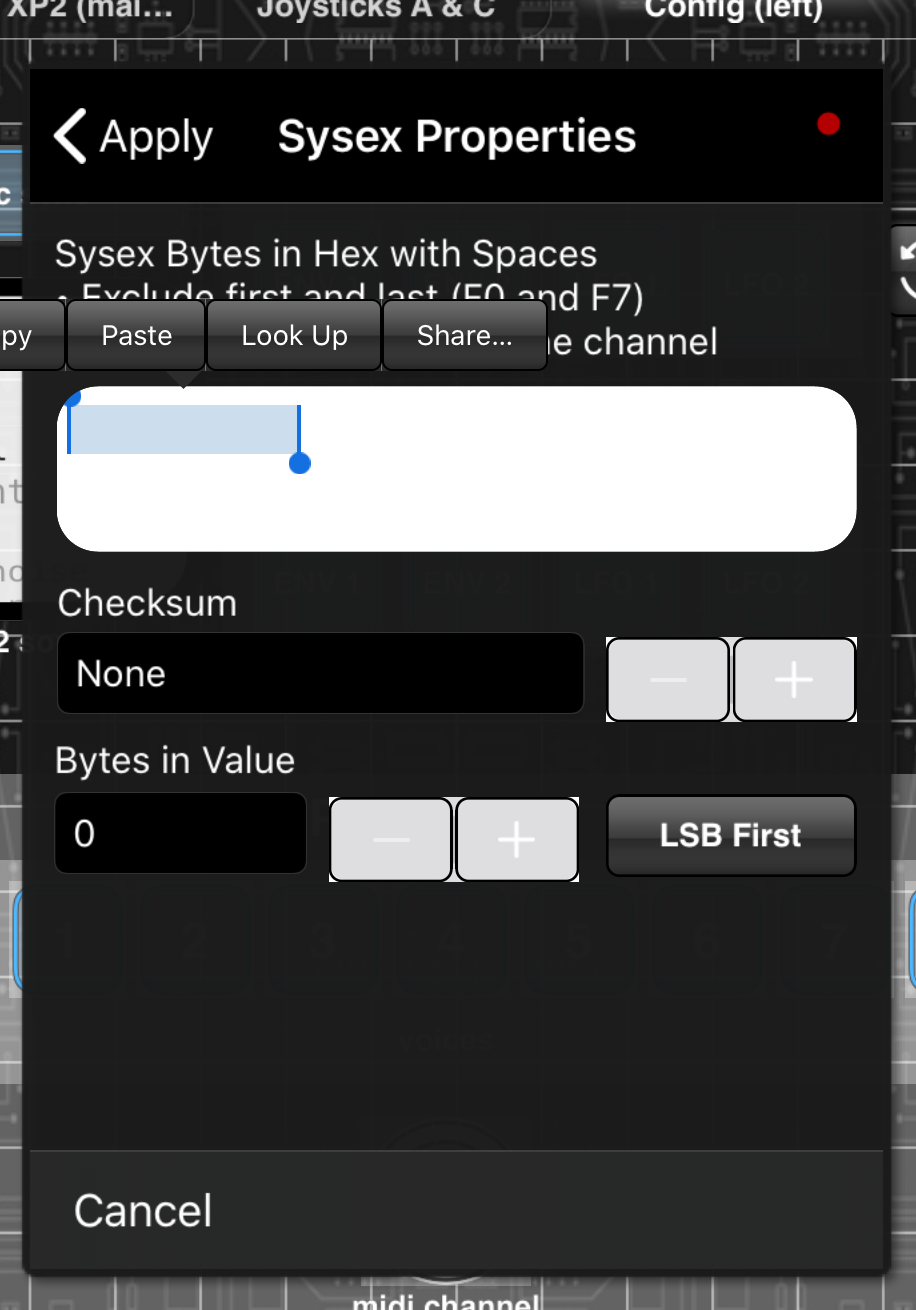
Task: Toggle the LSB First byte order button
Action: click(731, 835)
